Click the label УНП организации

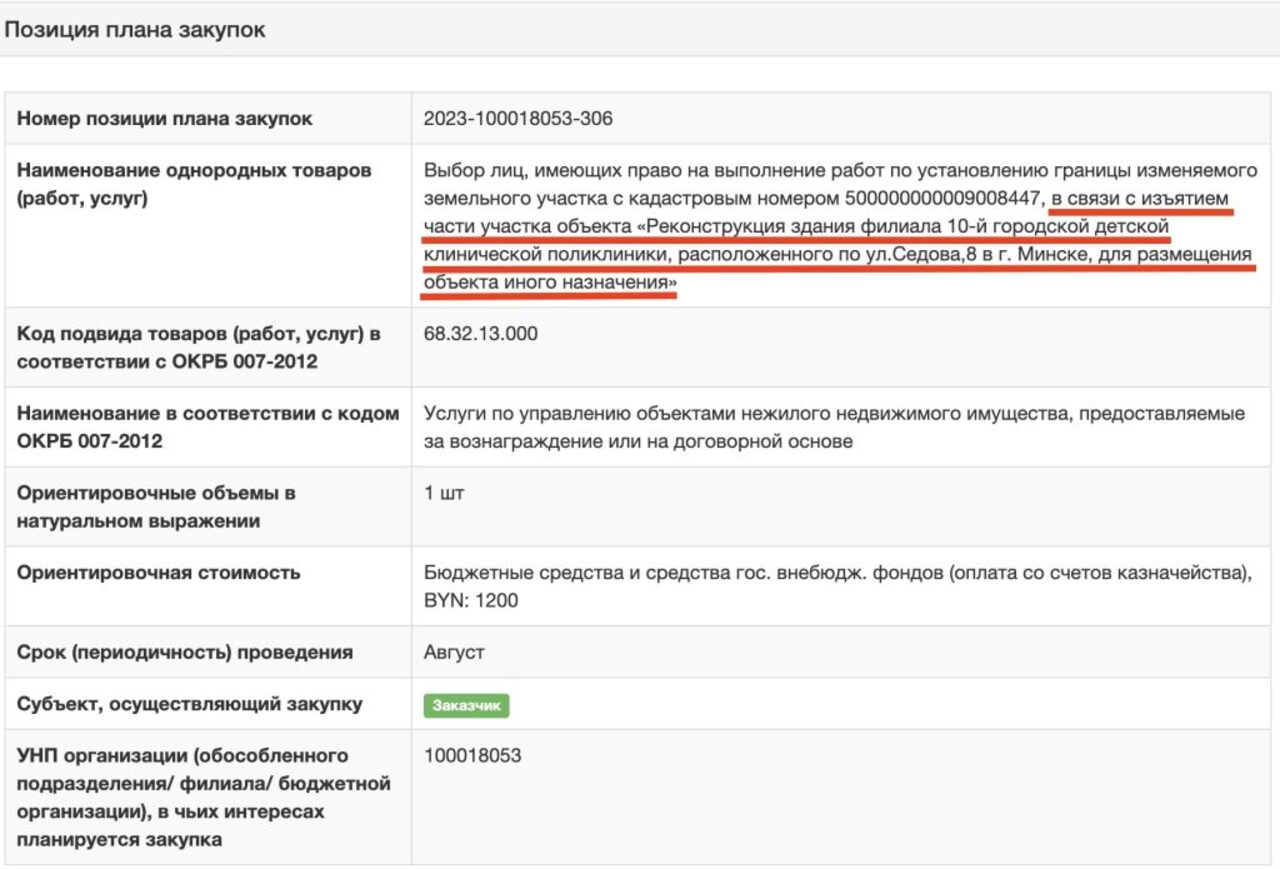(x=204, y=797)
